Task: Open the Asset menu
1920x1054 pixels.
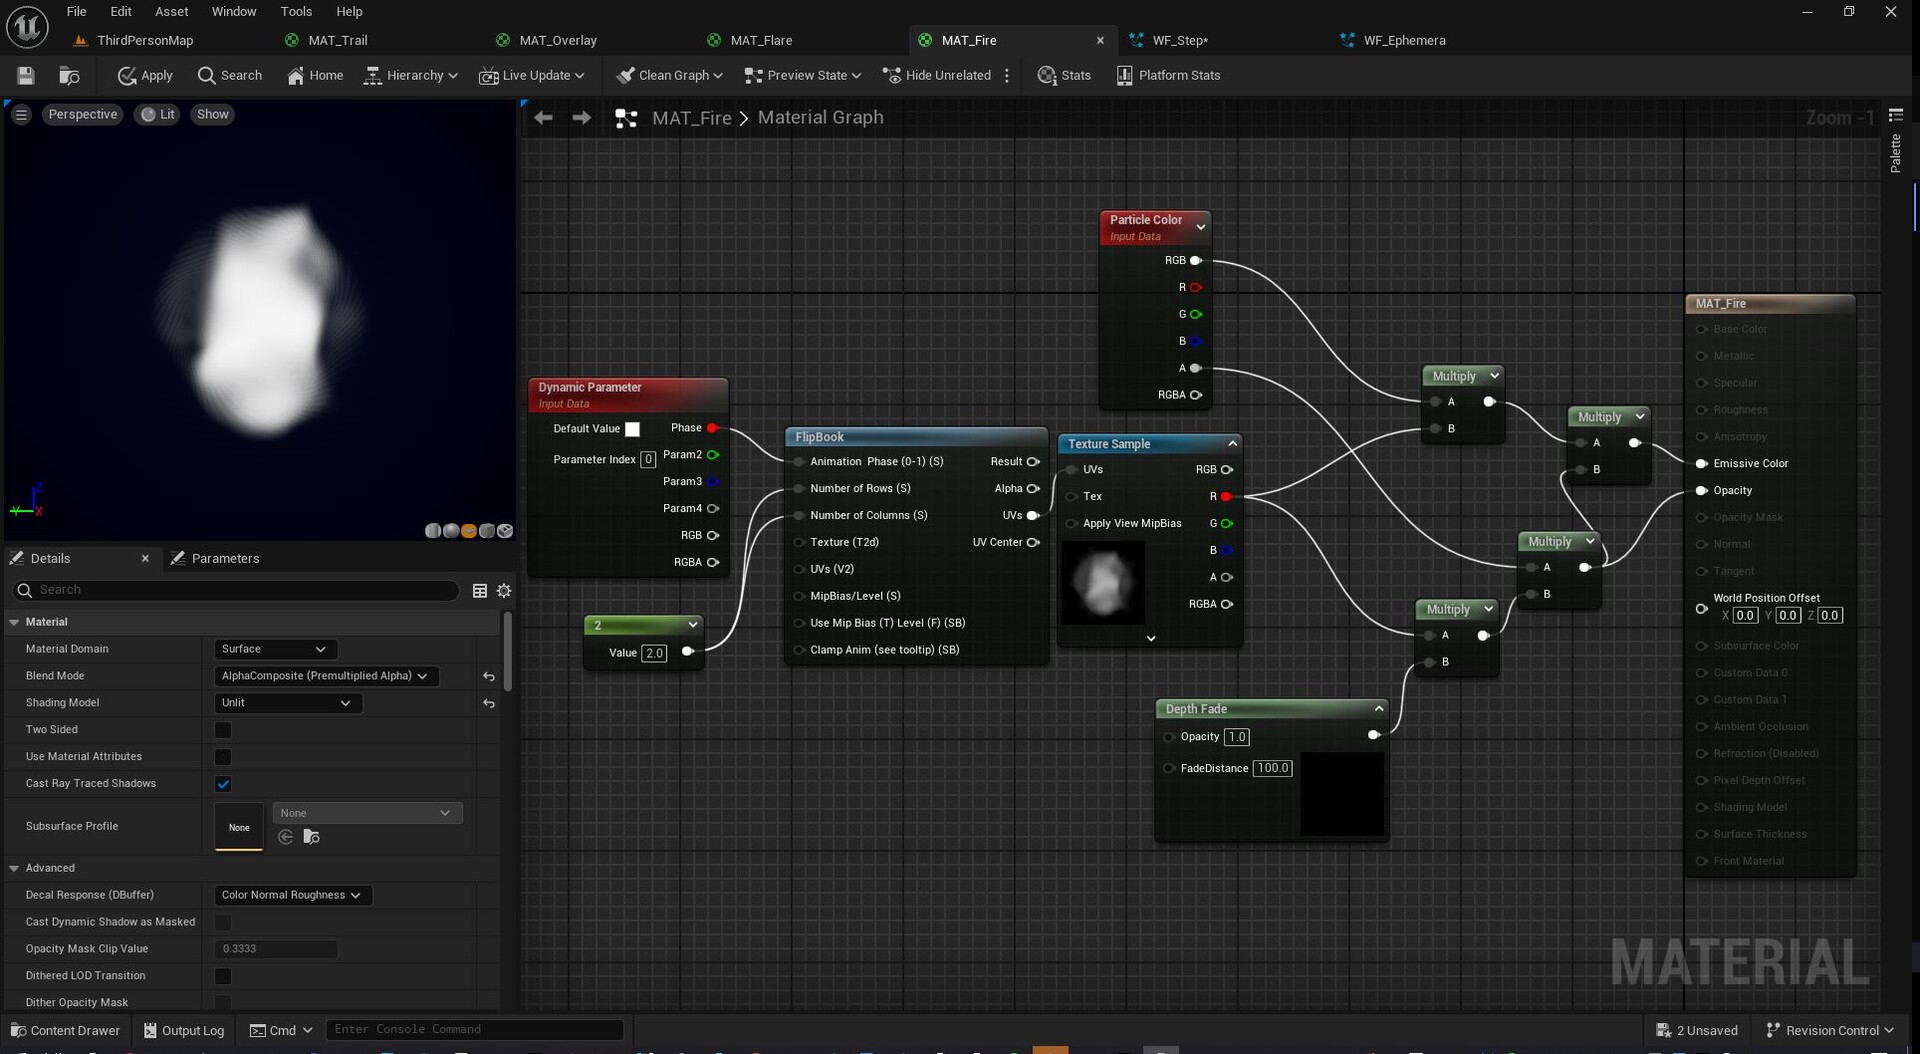Action: 171,11
